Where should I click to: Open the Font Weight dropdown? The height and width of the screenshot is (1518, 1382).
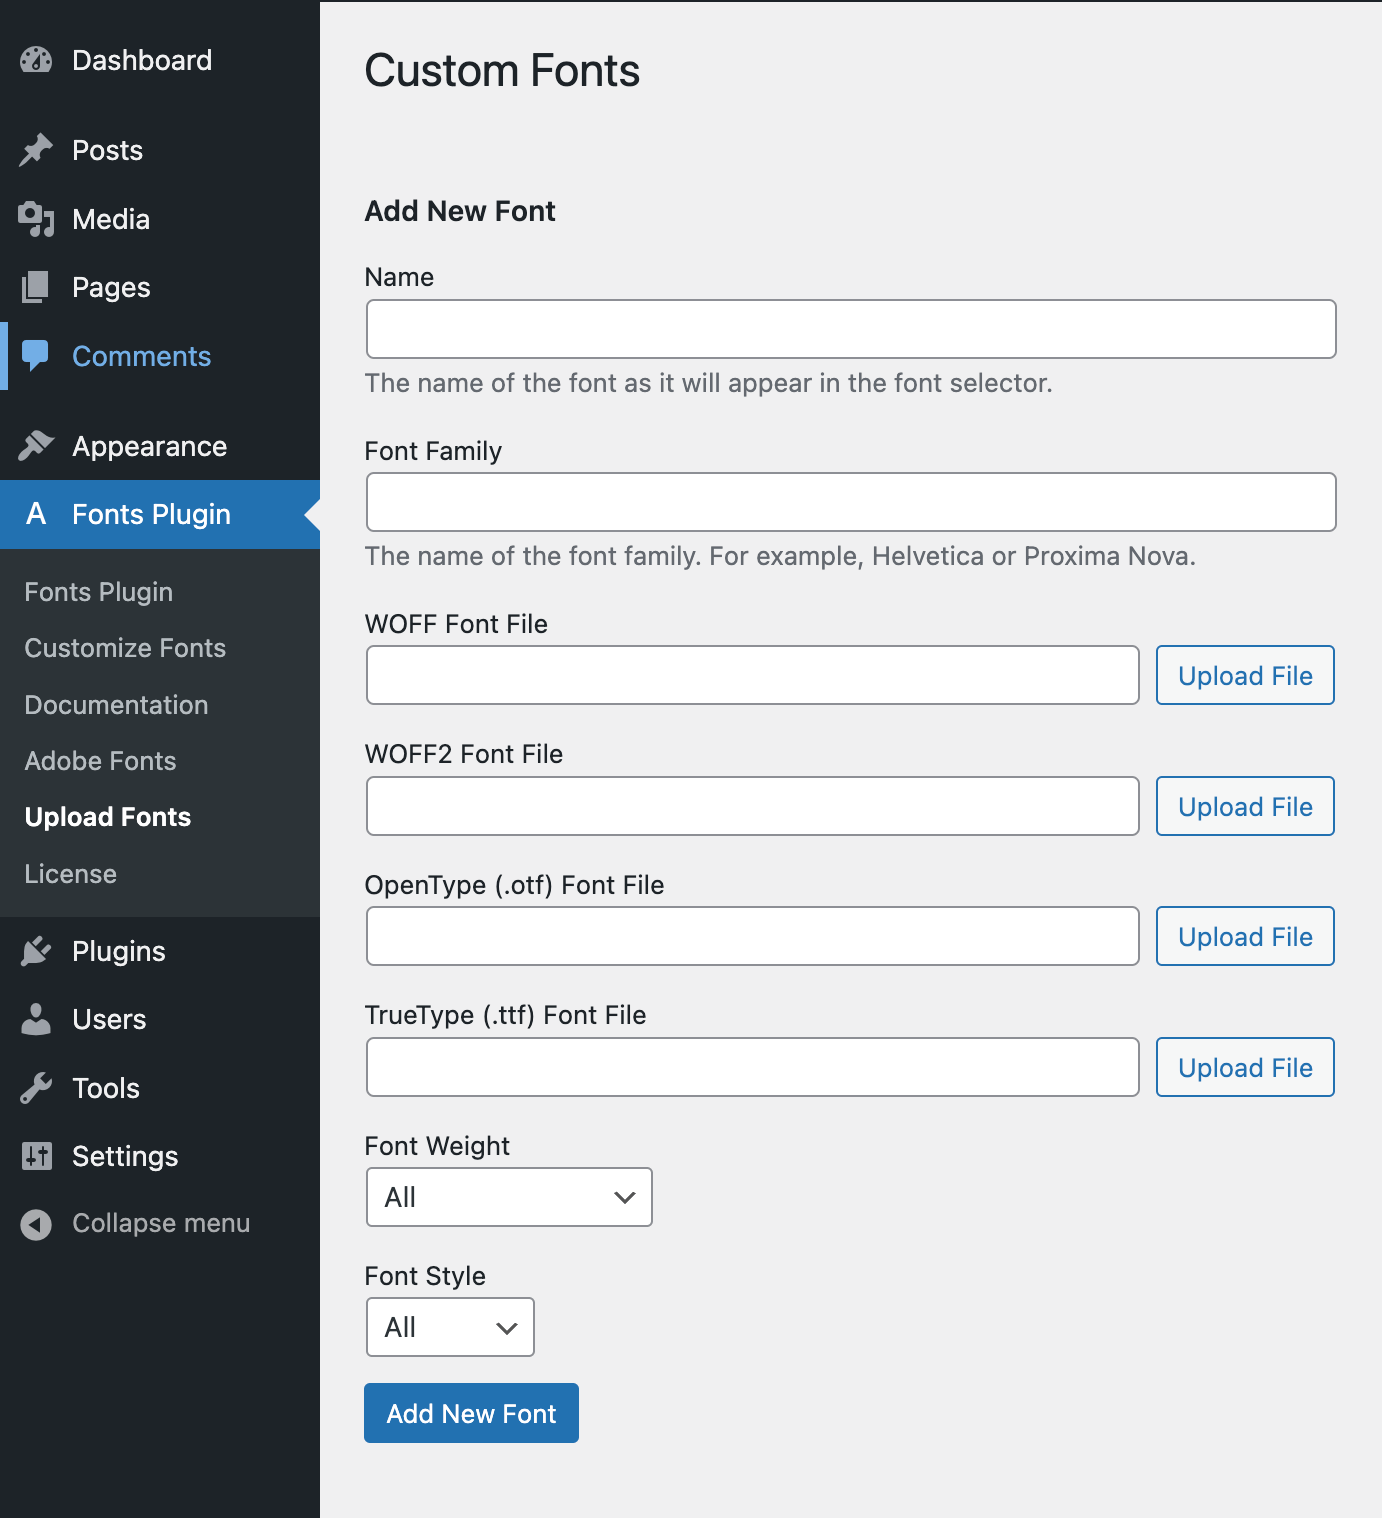[x=508, y=1196]
